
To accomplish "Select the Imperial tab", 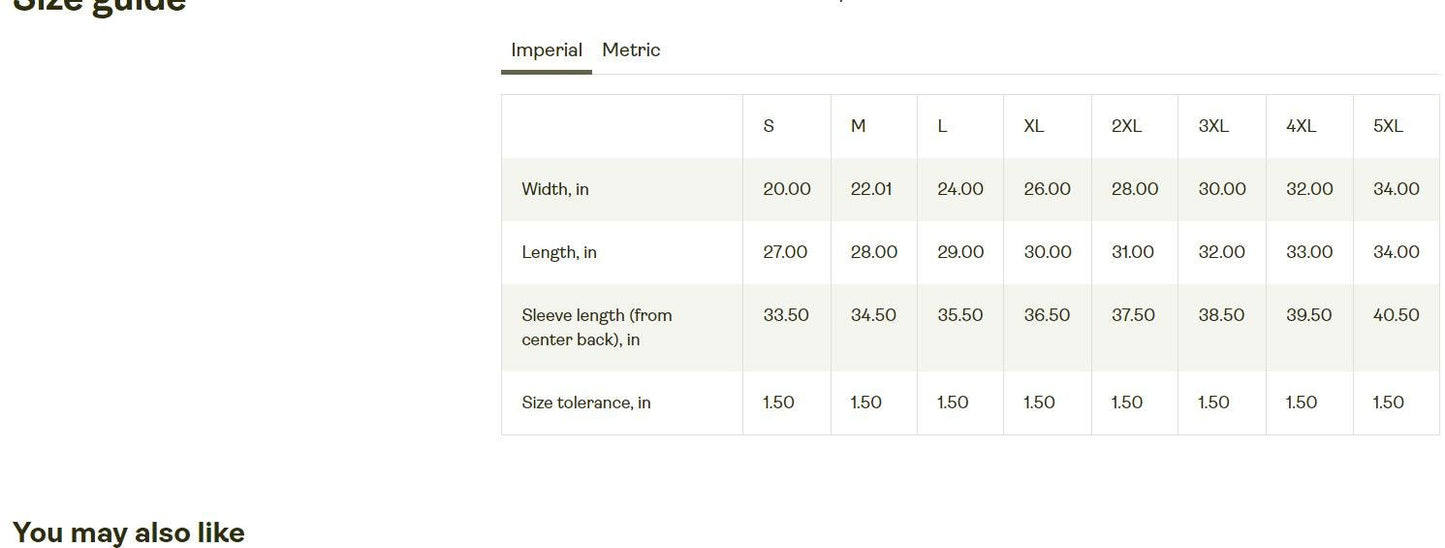I will (x=546, y=50).
